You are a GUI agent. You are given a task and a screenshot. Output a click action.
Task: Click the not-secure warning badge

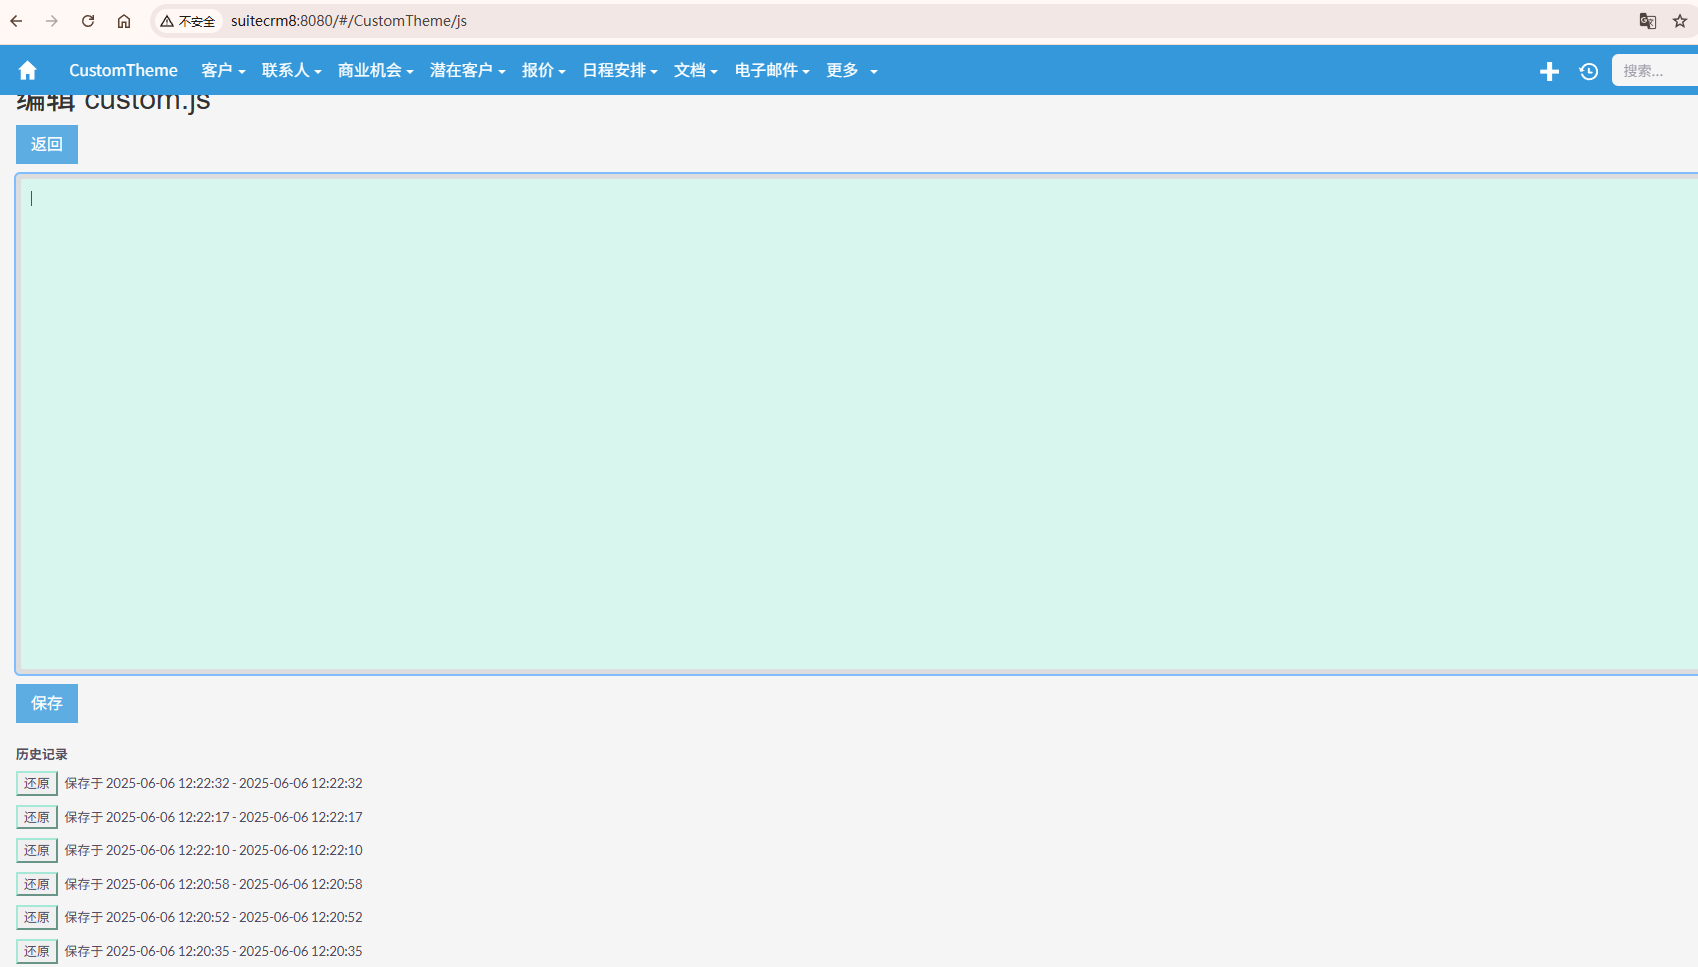[188, 21]
